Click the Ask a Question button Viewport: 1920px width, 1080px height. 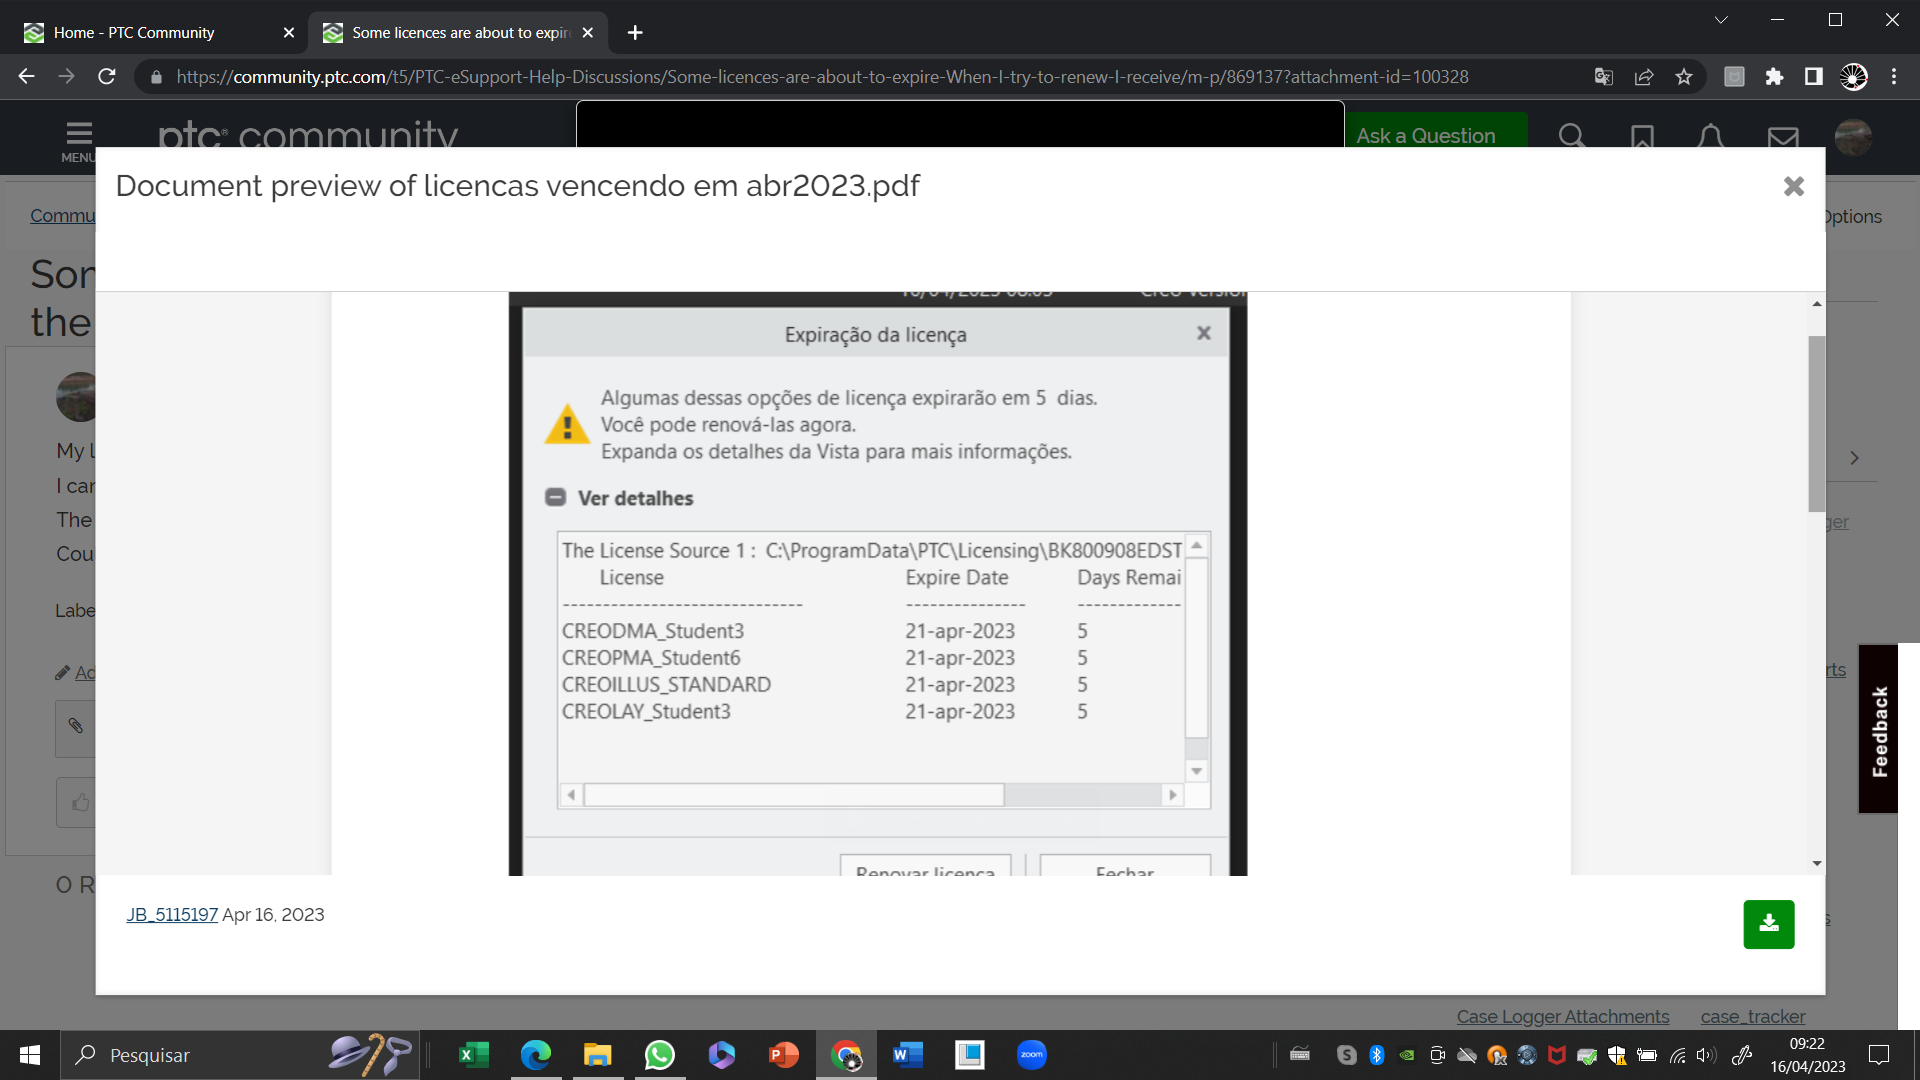point(1426,136)
